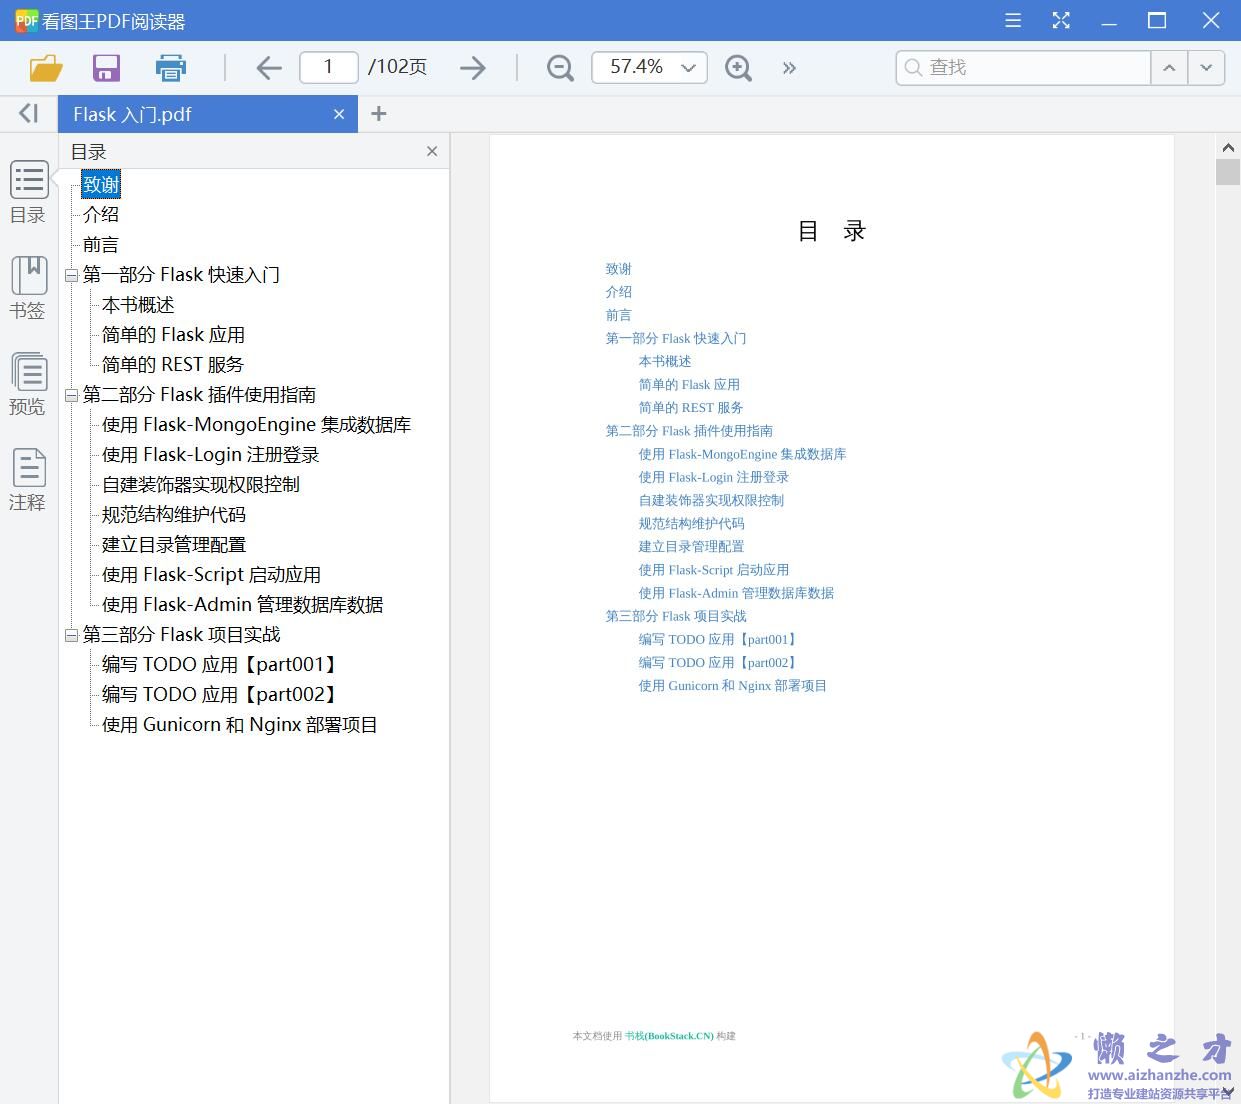Zoom out using the magnifier minus icon
The image size is (1241, 1104).
pos(559,67)
